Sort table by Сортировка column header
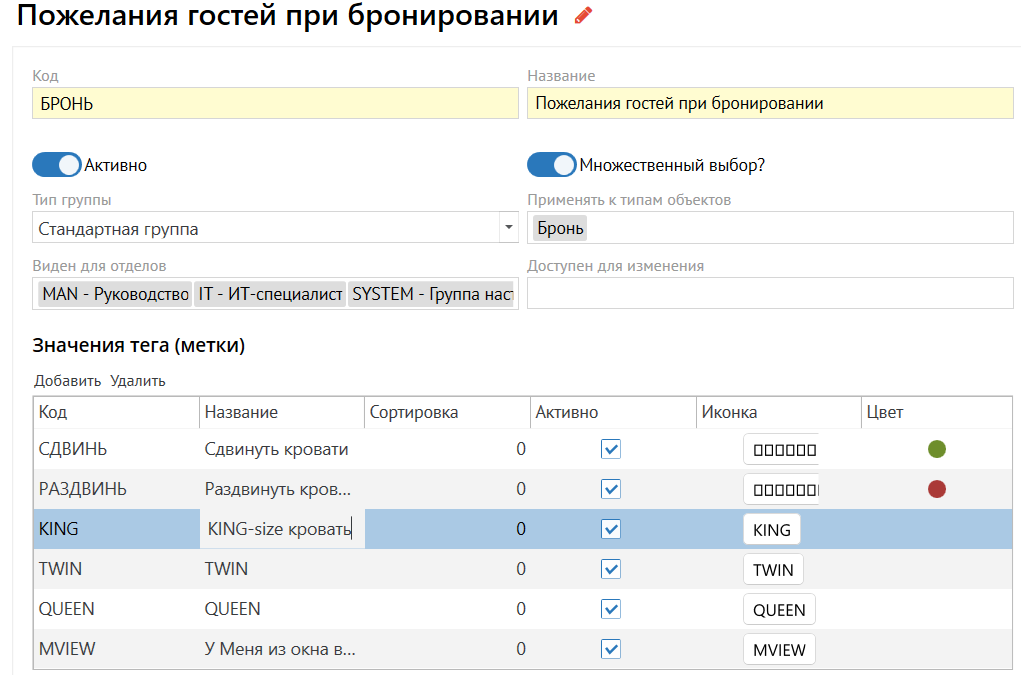 click(x=414, y=412)
